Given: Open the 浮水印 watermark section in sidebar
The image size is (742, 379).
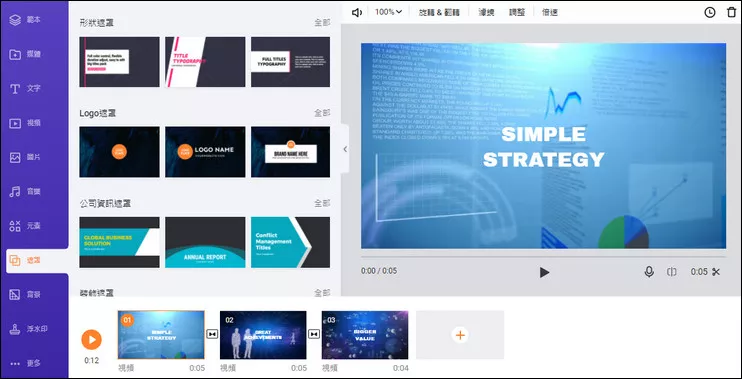Looking at the screenshot, I should (x=28, y=329).
